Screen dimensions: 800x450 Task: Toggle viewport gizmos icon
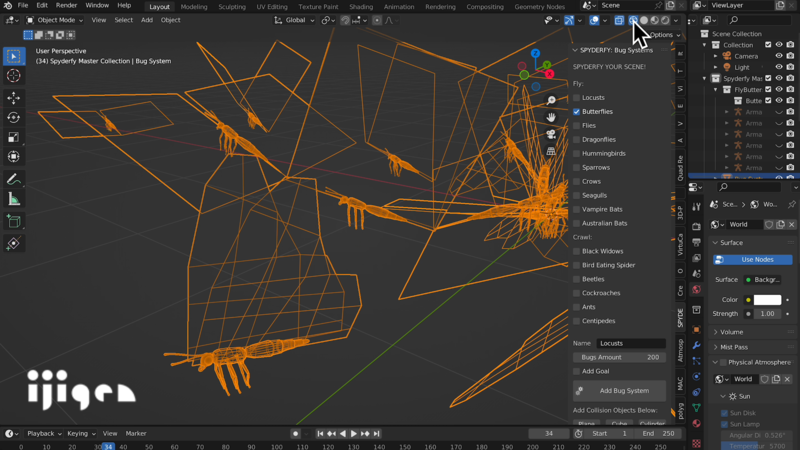pos(569,20)
